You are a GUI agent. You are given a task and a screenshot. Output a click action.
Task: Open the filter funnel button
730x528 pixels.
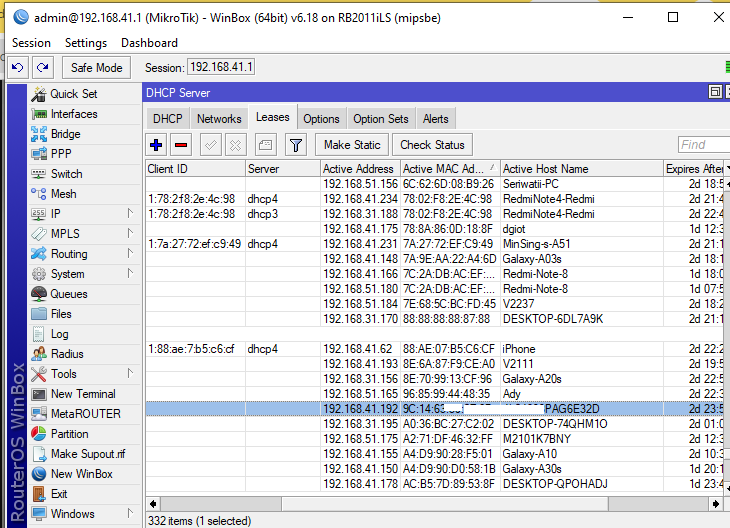click(x=296, y=145)
